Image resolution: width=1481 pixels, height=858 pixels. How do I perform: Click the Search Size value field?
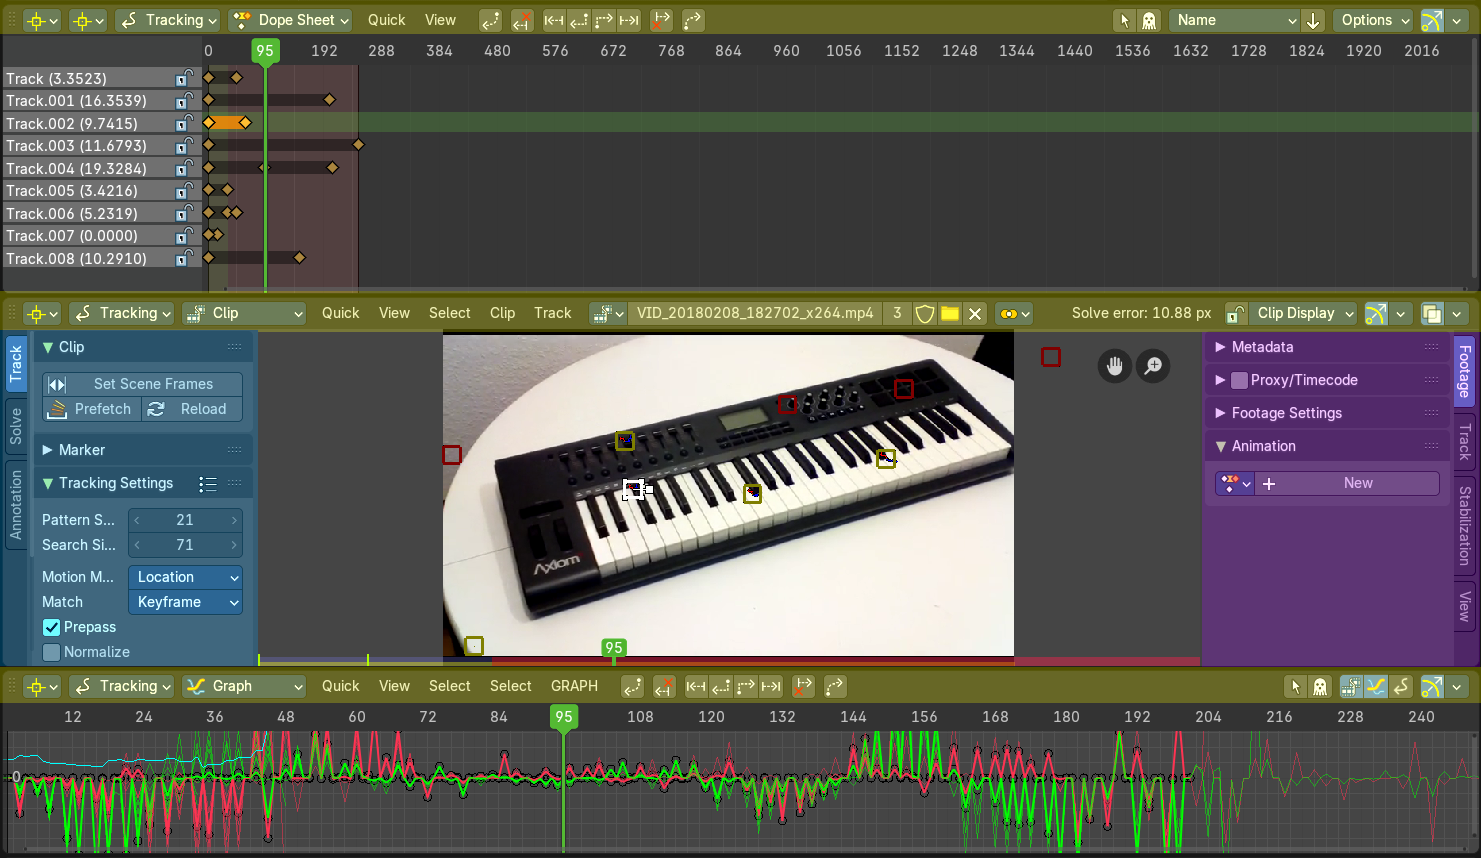point(185,546)
